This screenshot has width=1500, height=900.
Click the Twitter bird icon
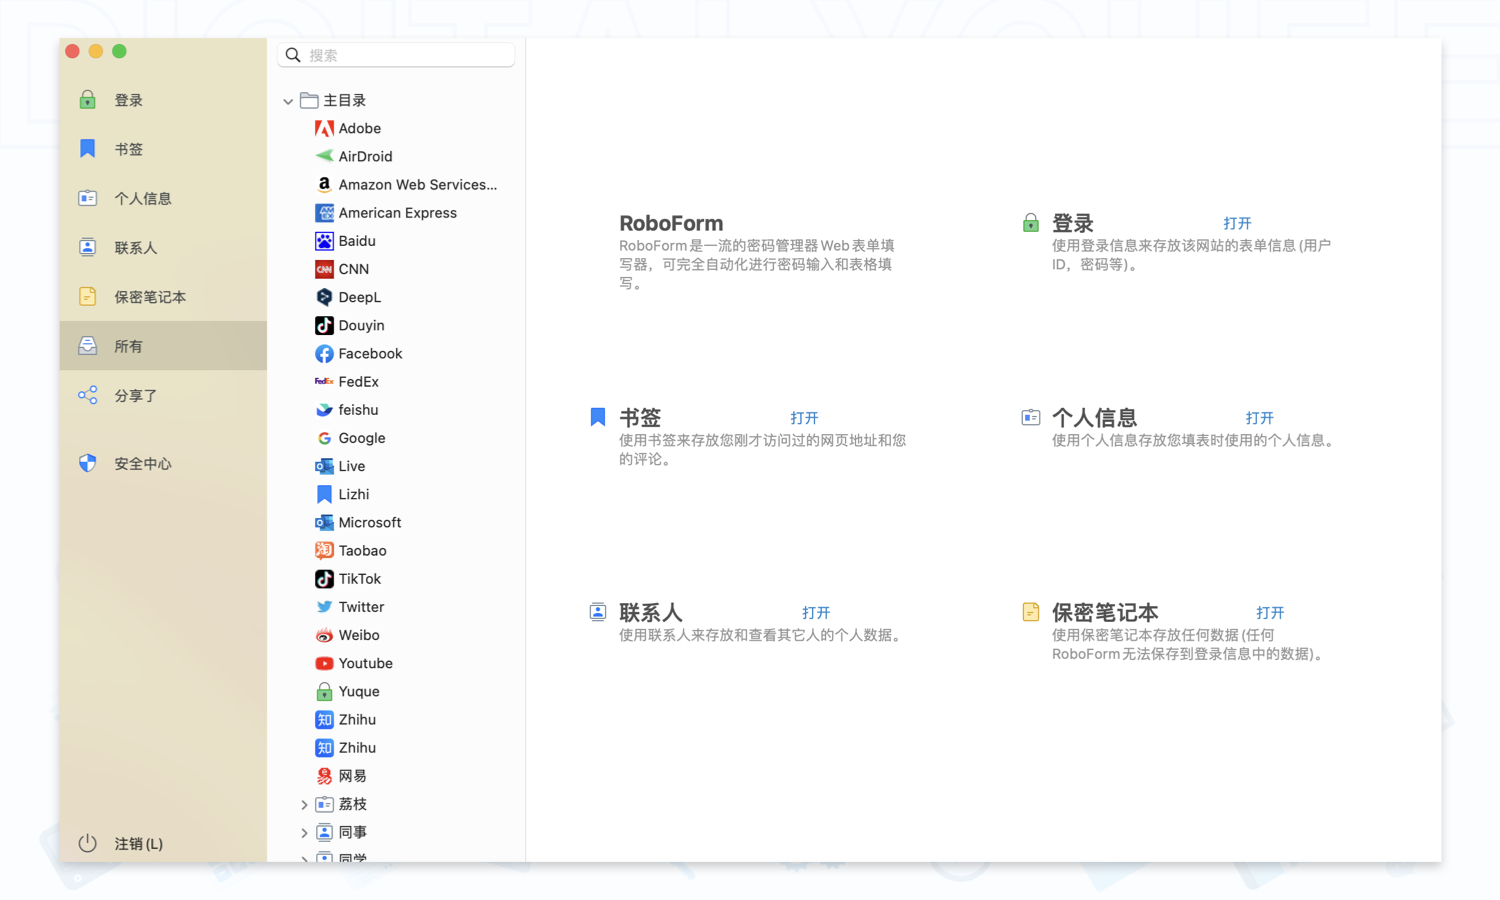[x=324, y=607]
